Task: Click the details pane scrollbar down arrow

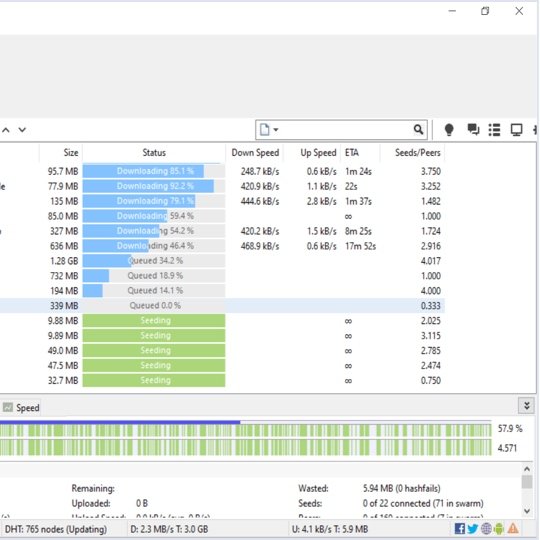Action: click(527, 511)
